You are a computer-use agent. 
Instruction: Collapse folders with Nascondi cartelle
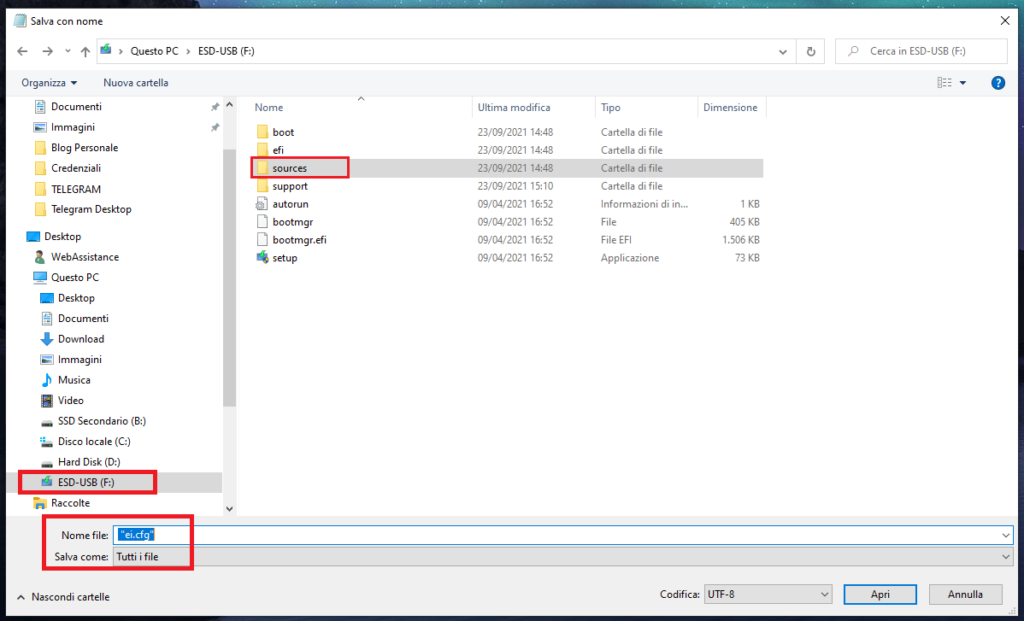(63, 597)
